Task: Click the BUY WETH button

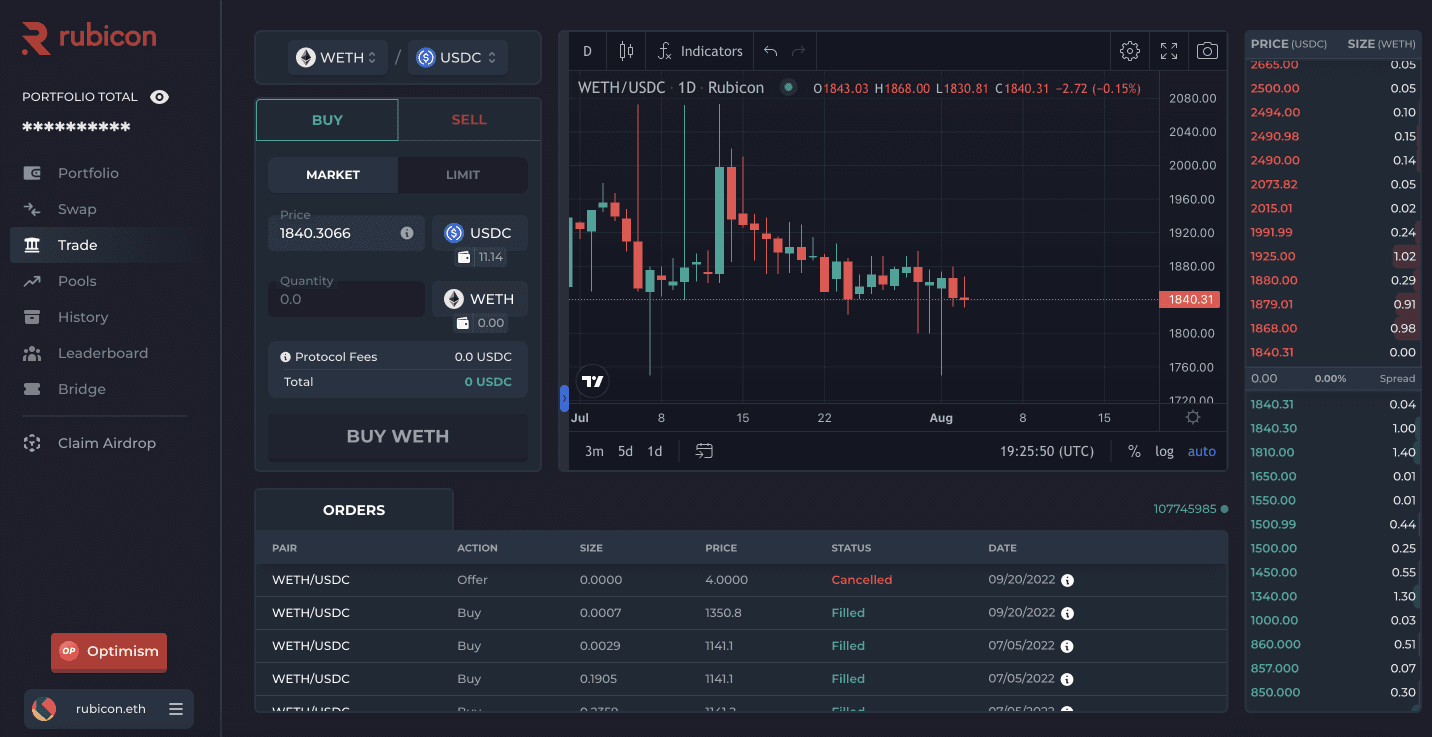Action: [398, 437]
